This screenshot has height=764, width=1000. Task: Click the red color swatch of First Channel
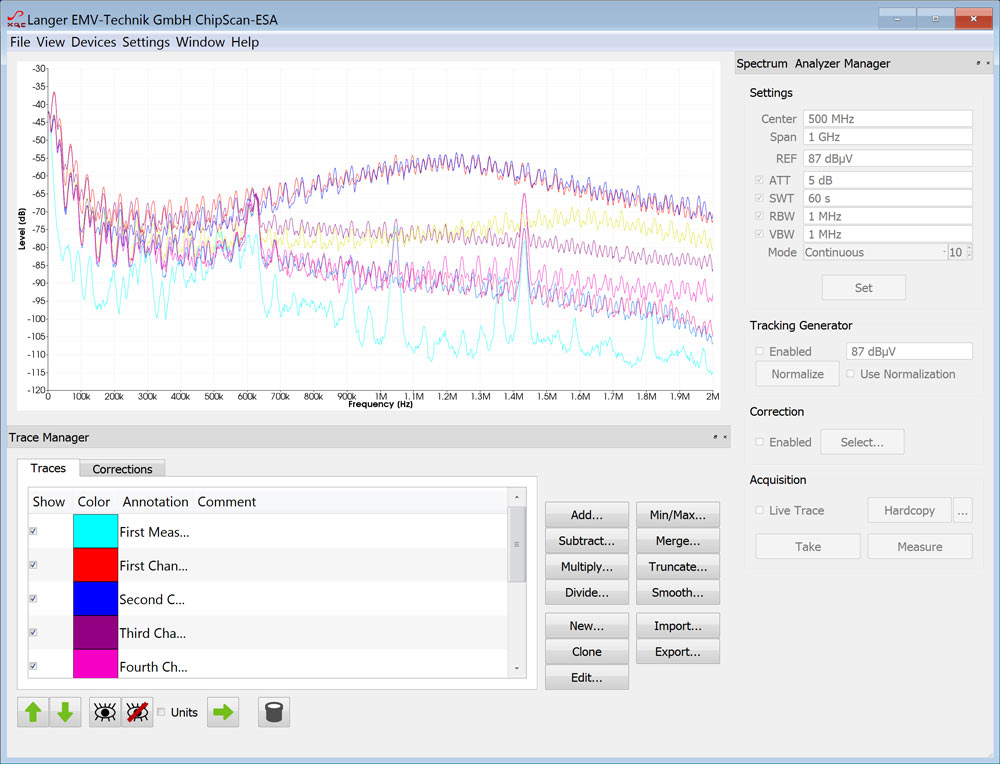click(x=94, y=565)
